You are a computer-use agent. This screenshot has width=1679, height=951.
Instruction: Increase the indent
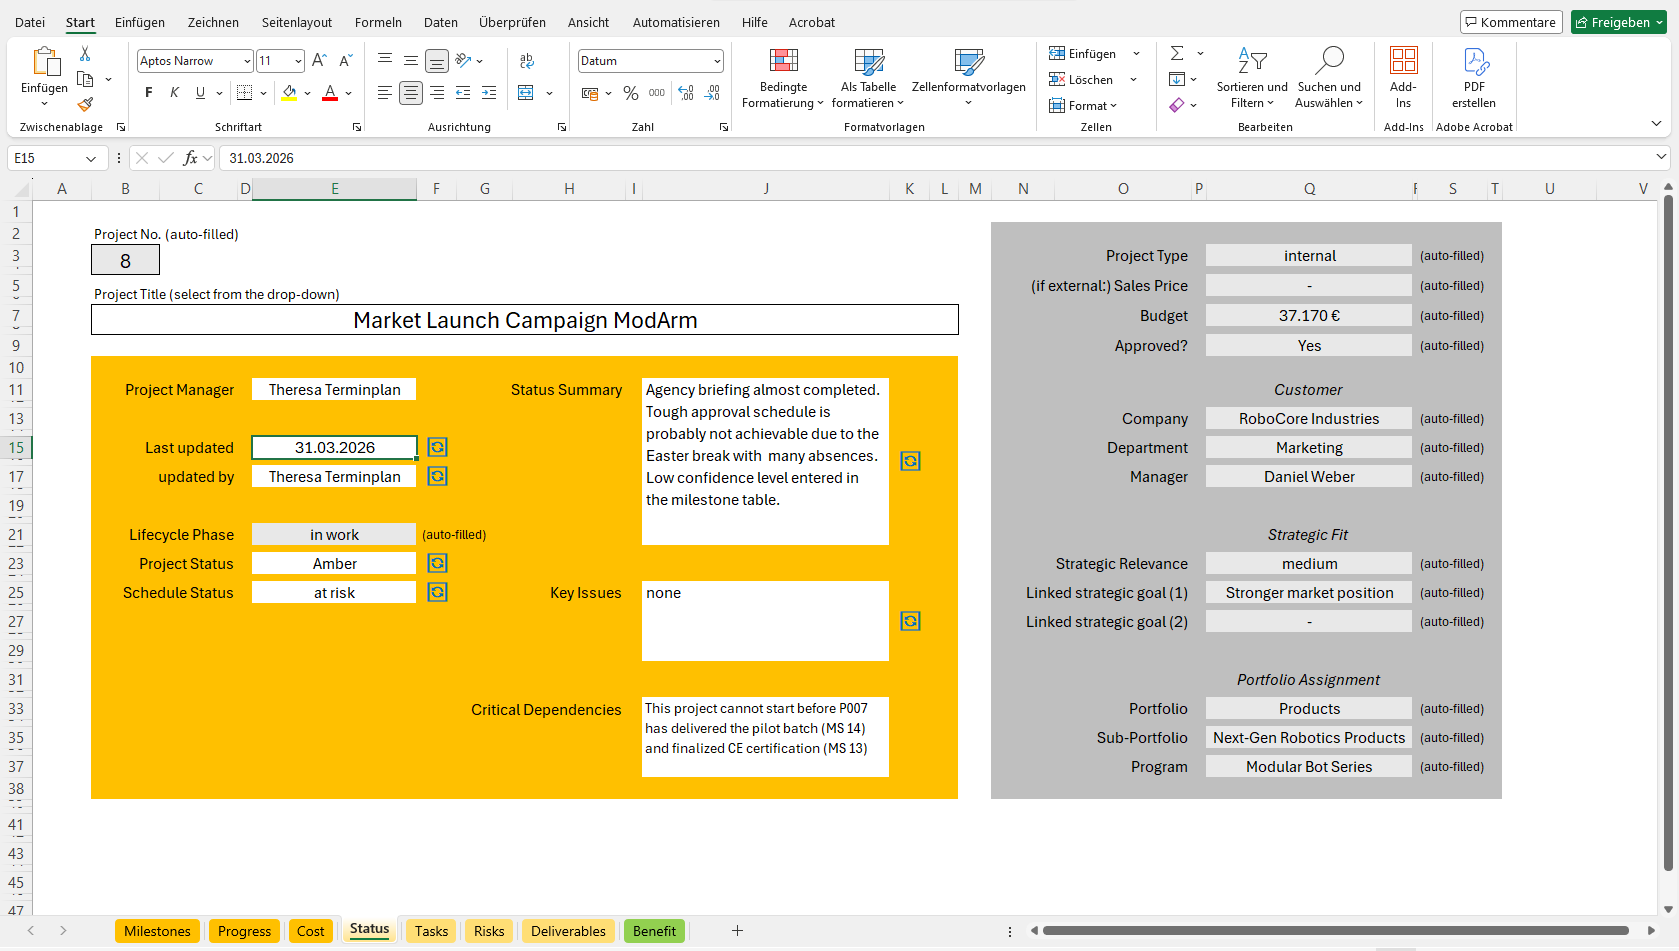point(489,93)
